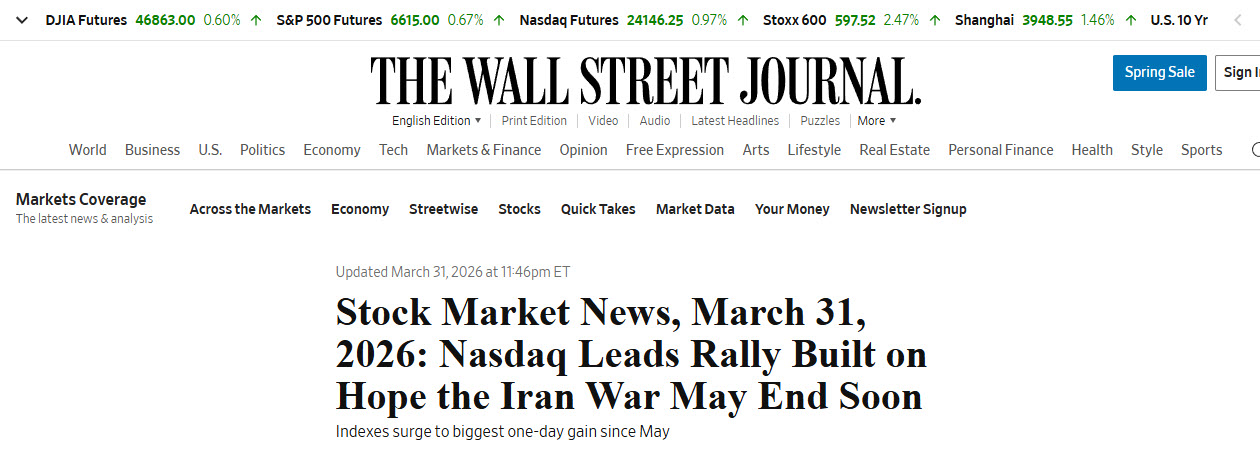
Task: Select the Streetwise tab
Action: (443, 209)
